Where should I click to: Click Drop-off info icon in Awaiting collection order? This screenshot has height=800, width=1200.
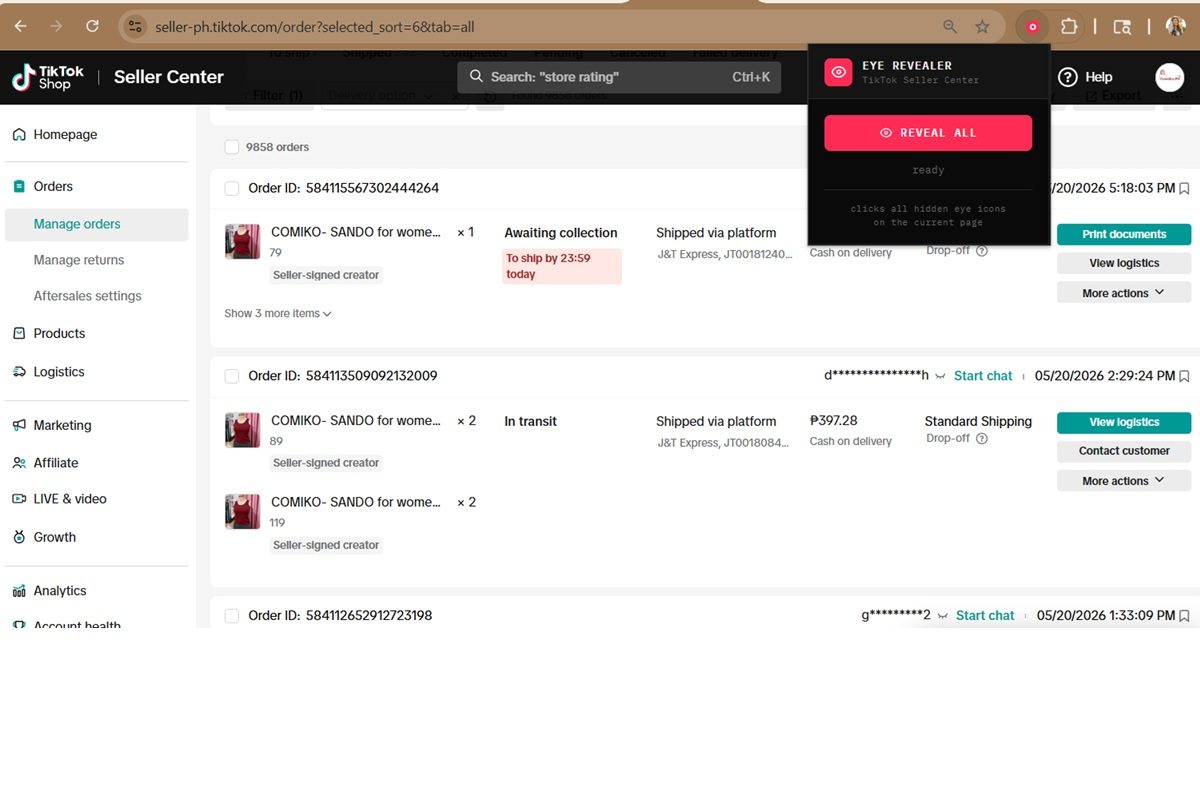[982, 251]
